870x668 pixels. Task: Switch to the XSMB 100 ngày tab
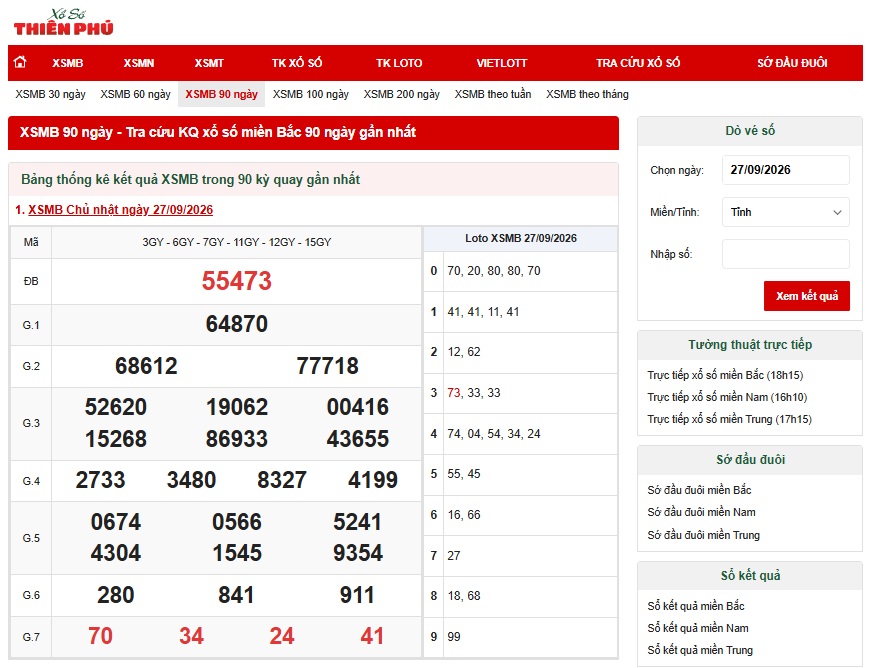[x=311, y=94]
